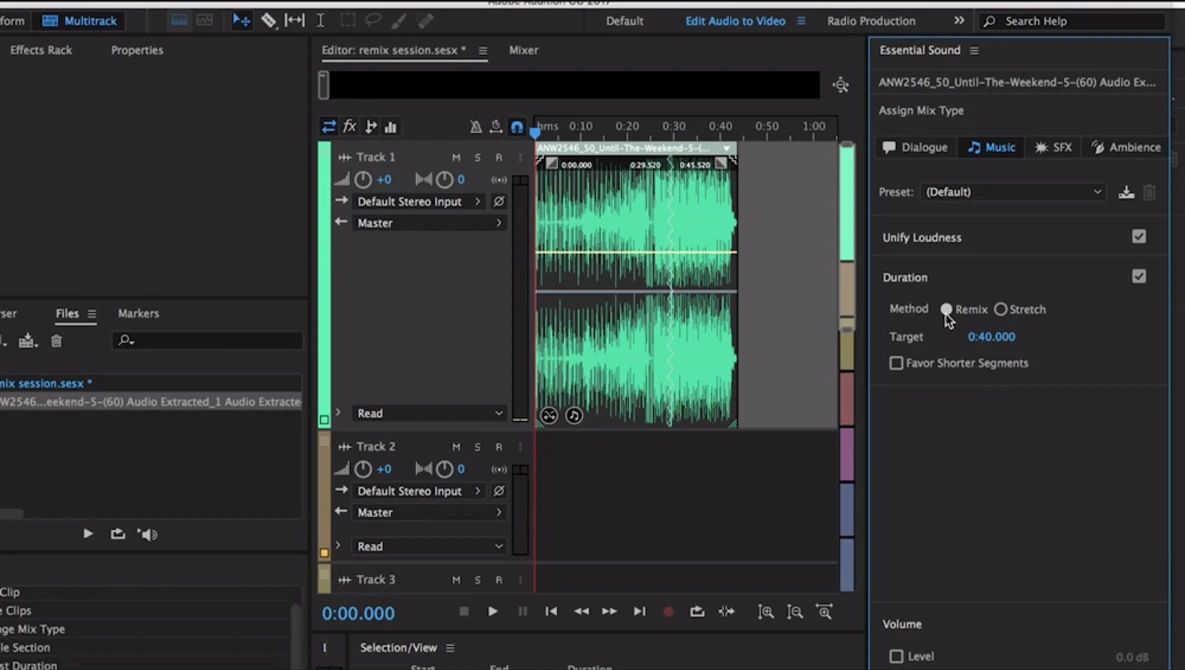Click the Search Help field
The image size is (1185, 670).
tap(1072, 21)
